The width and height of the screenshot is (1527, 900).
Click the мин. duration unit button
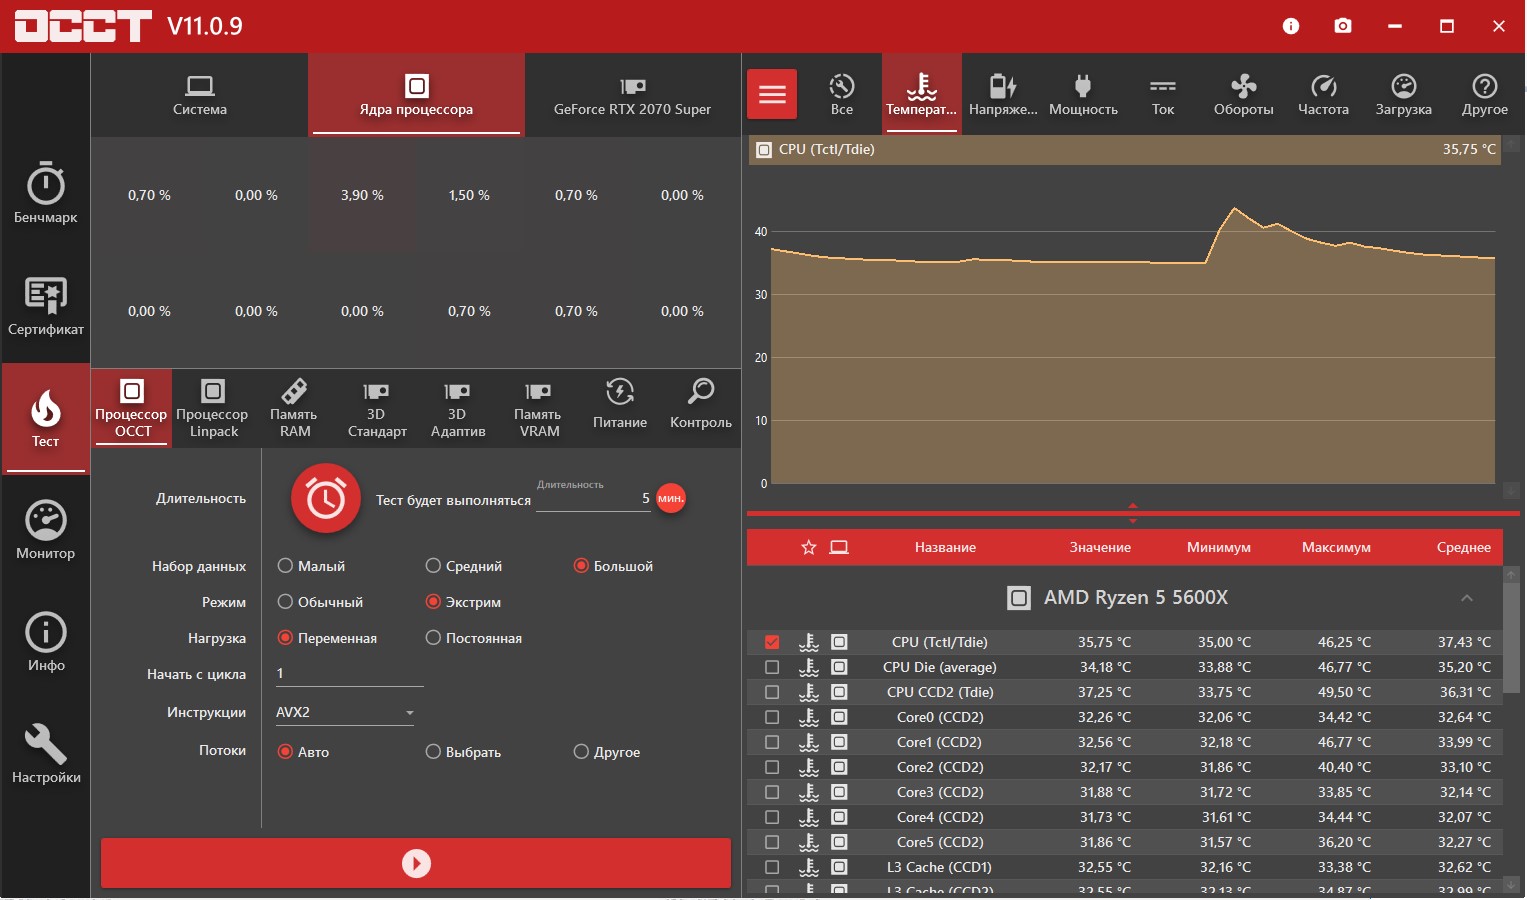tap(671, 498)
